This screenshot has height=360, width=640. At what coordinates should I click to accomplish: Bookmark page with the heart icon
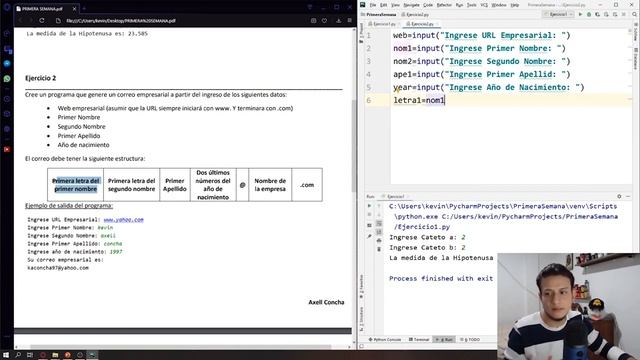click(x=324, y=20)
